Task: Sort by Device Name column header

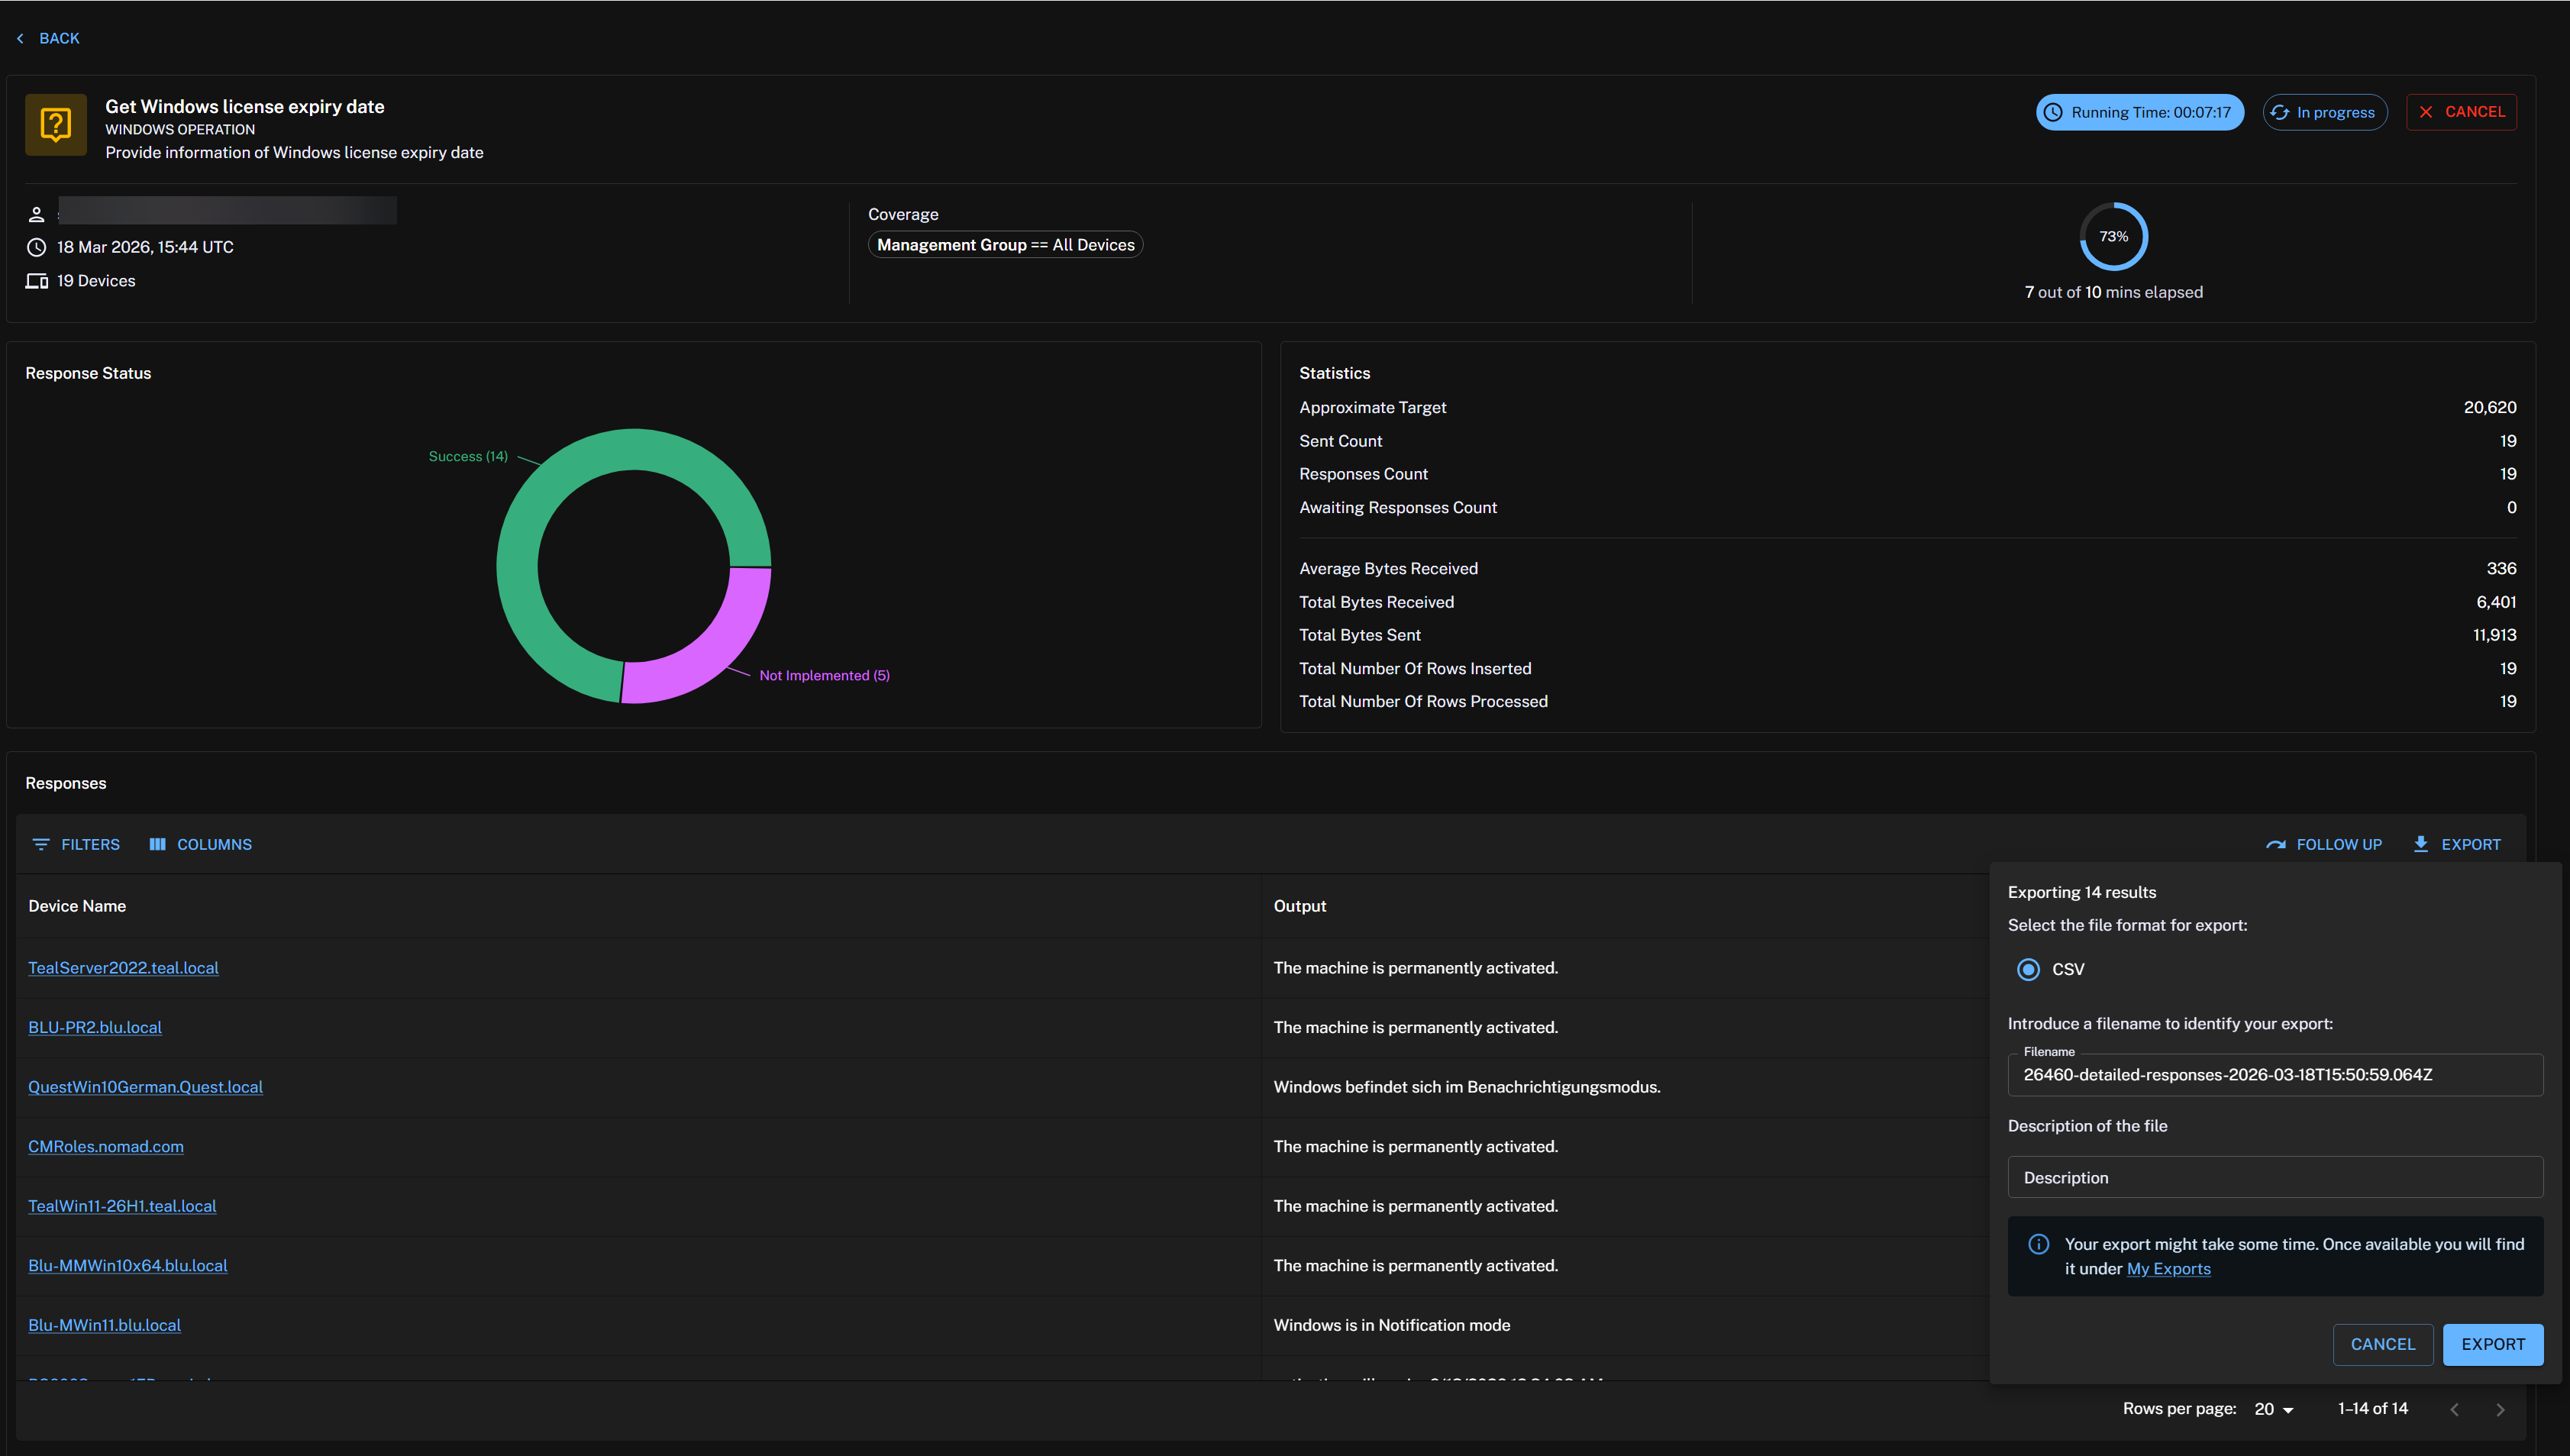Action: point(77,906)
